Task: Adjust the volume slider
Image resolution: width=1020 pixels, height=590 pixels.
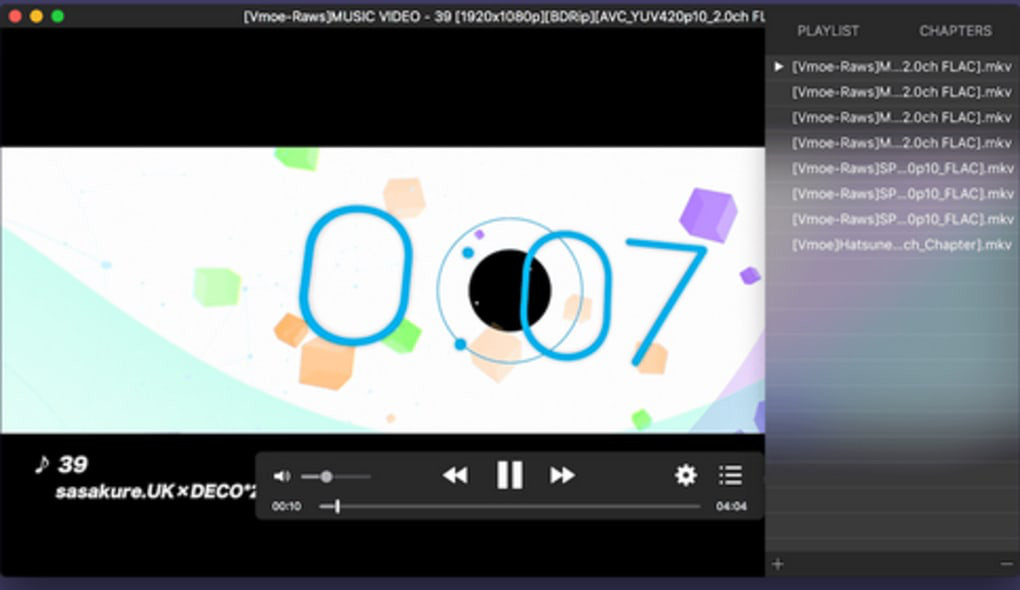Action: coord(336,477)
